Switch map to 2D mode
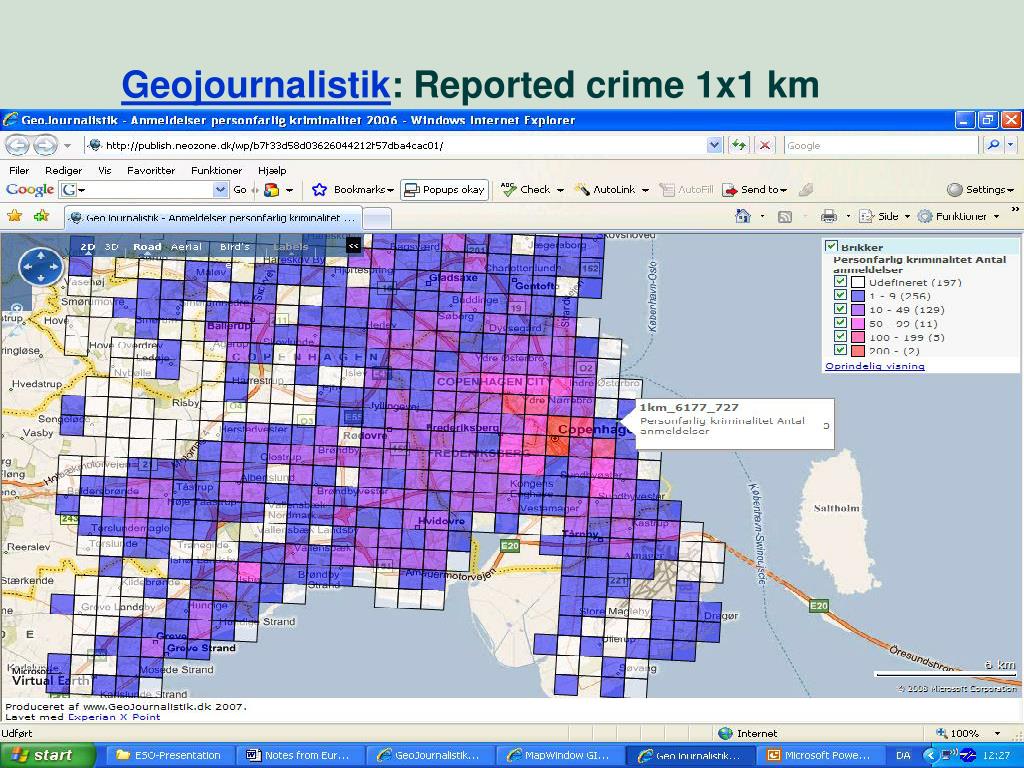The width and height of the screenshot is (1024, 768). click(88, 247)
